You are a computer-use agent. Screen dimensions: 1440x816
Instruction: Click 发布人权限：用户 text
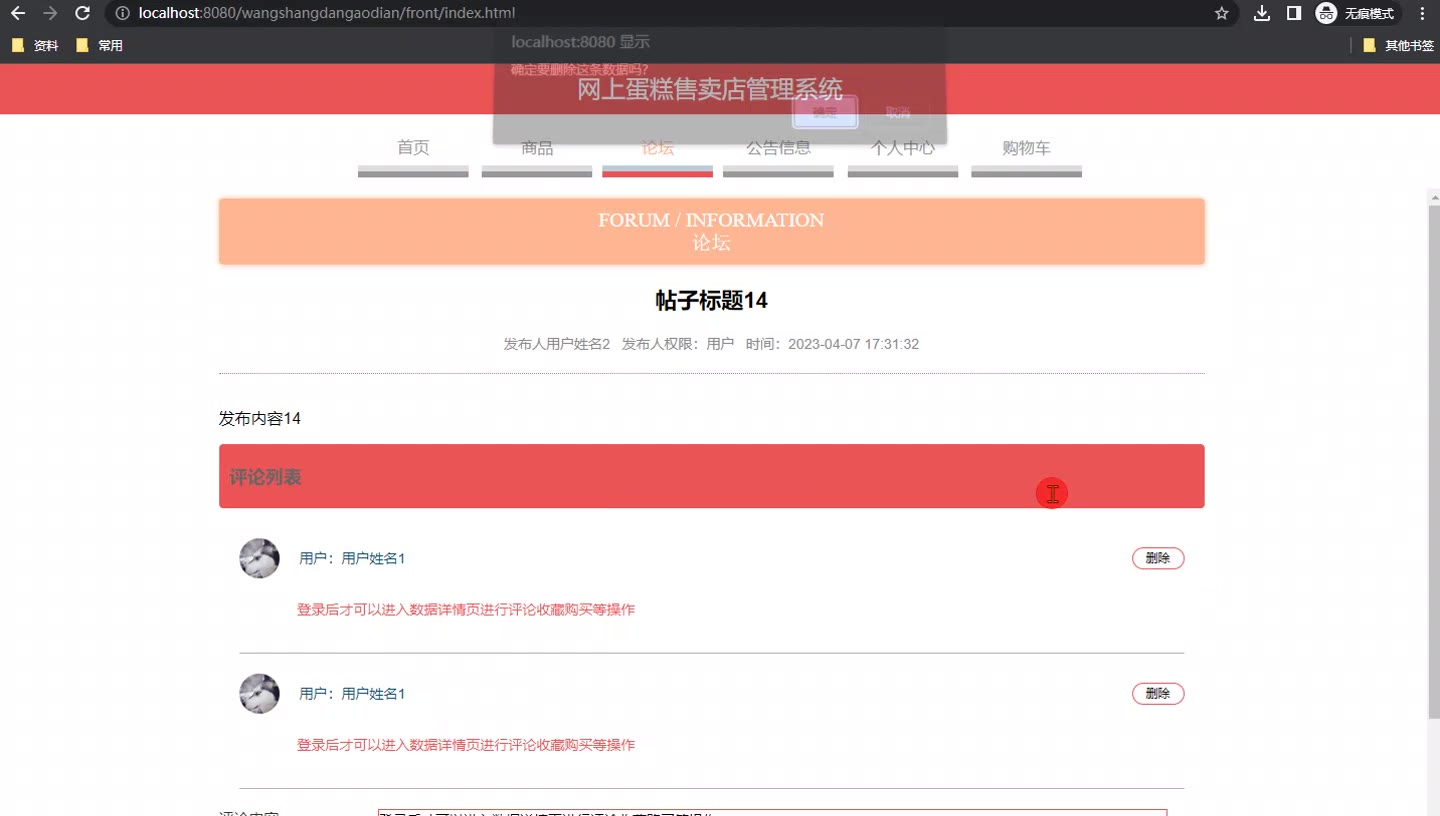[x=678, y=344]
